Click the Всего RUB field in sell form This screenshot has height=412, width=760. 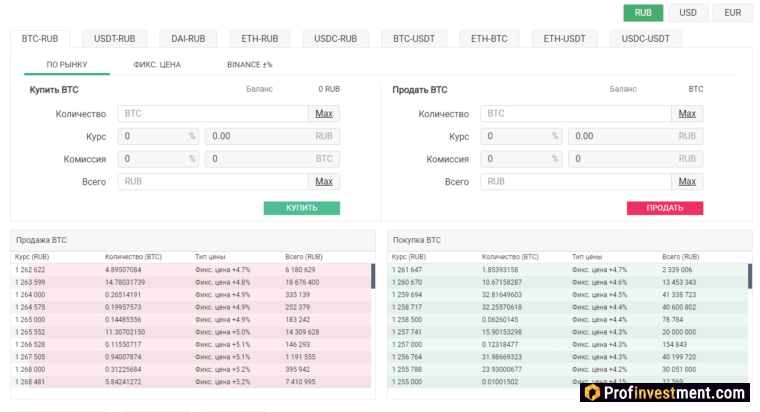point(576,182)
